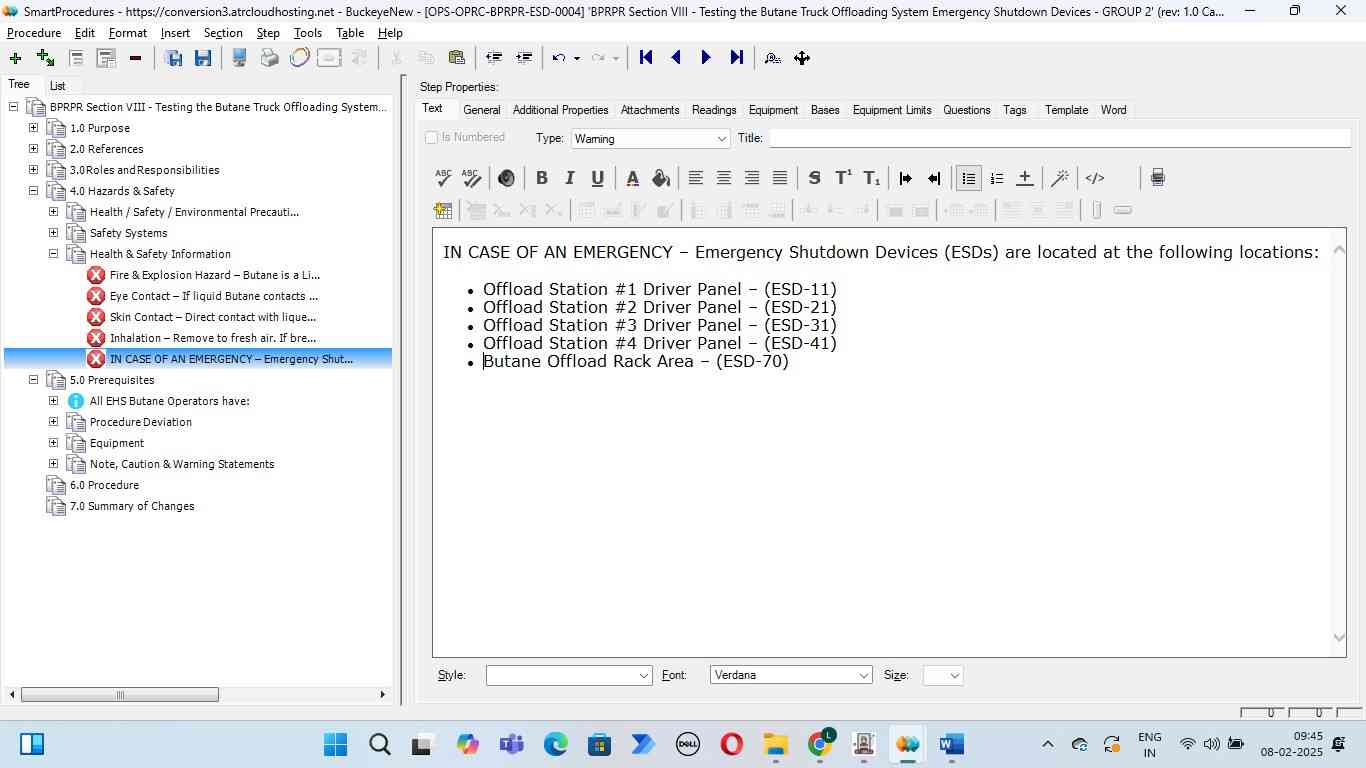Collapse the 4.0 Hazards & Safety node

coord(33,191)
